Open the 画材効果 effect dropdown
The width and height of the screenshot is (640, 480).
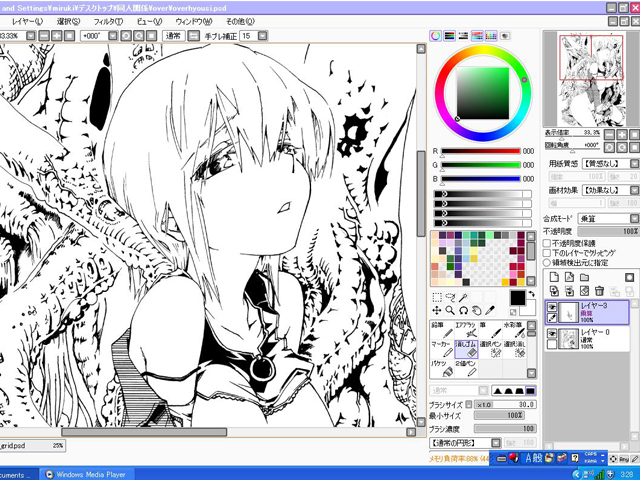(634, 190)
